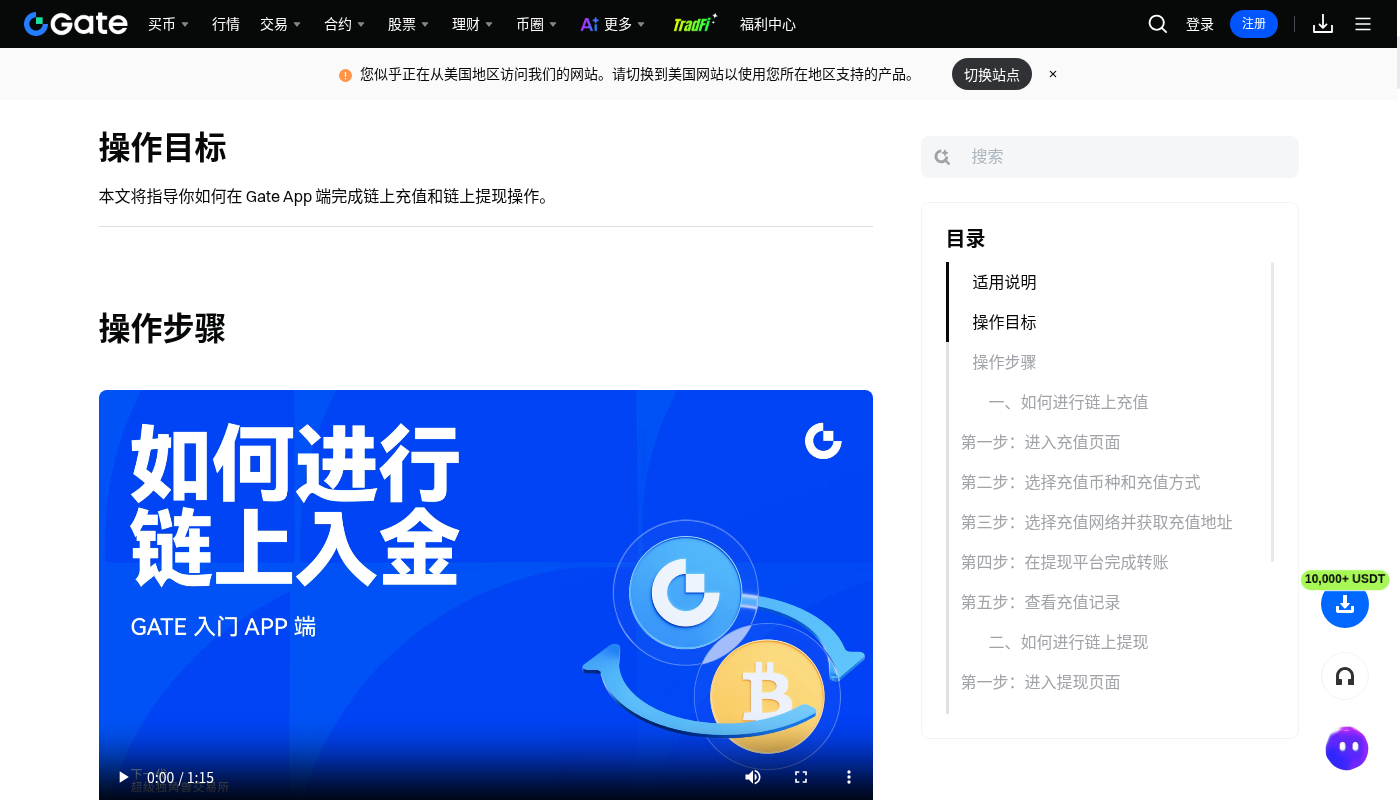Open video more options menu
This screenshot has height=800, width=1400.
(849, 777)
